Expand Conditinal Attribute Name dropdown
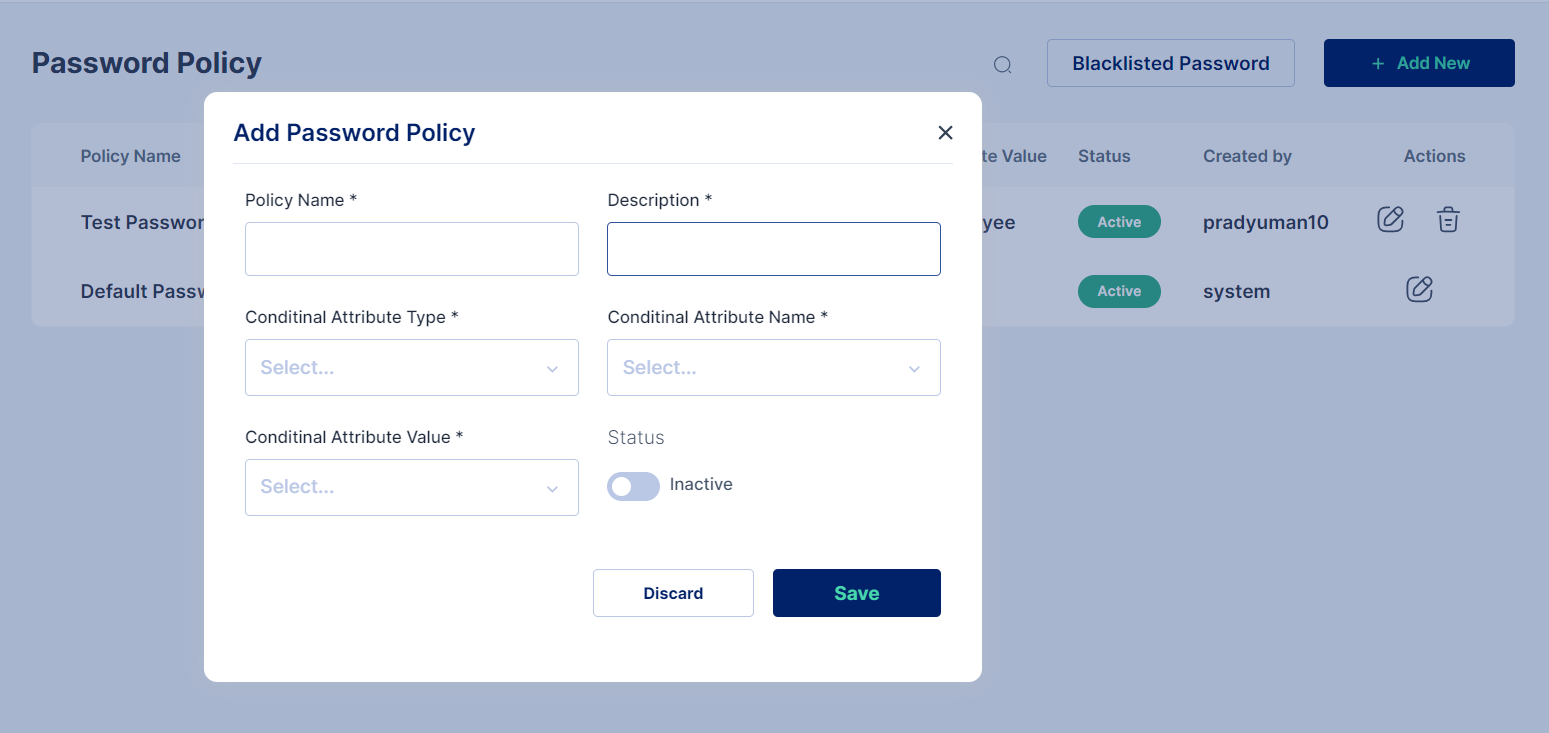Viewport: 1549px width, 733px height. click(x=773, y=368)
